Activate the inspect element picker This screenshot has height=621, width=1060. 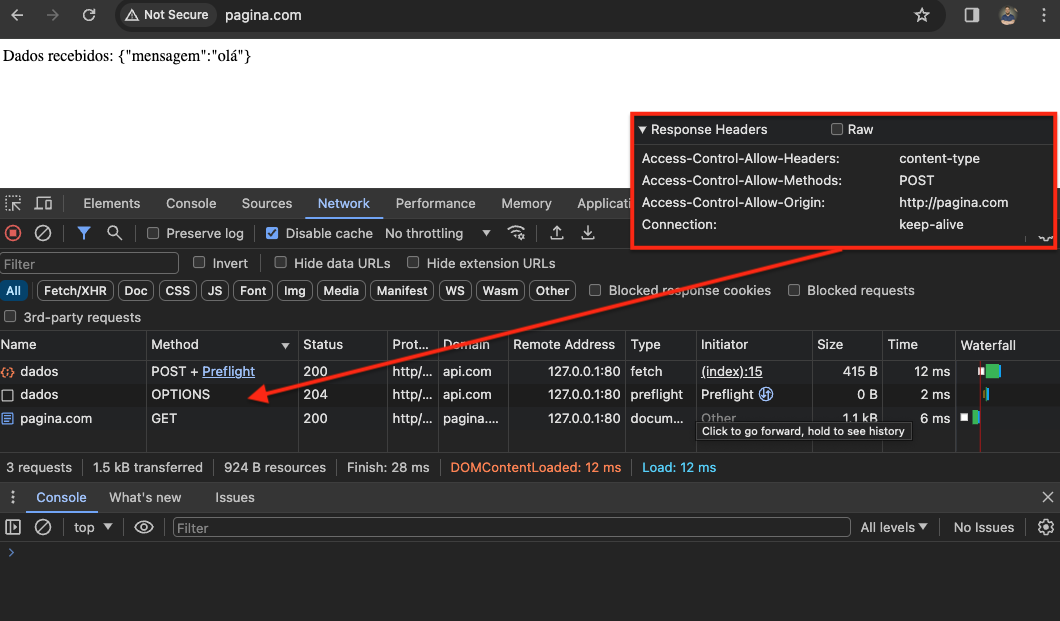click(x=13, y=203)
